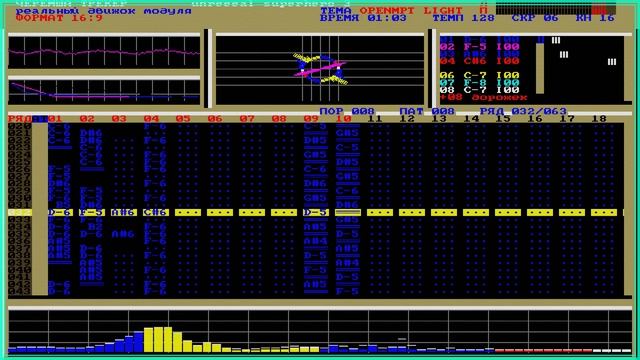Click the A#6 note at row 035 in channel 03
Screen dimensions: 640x360
pos(123,234)
